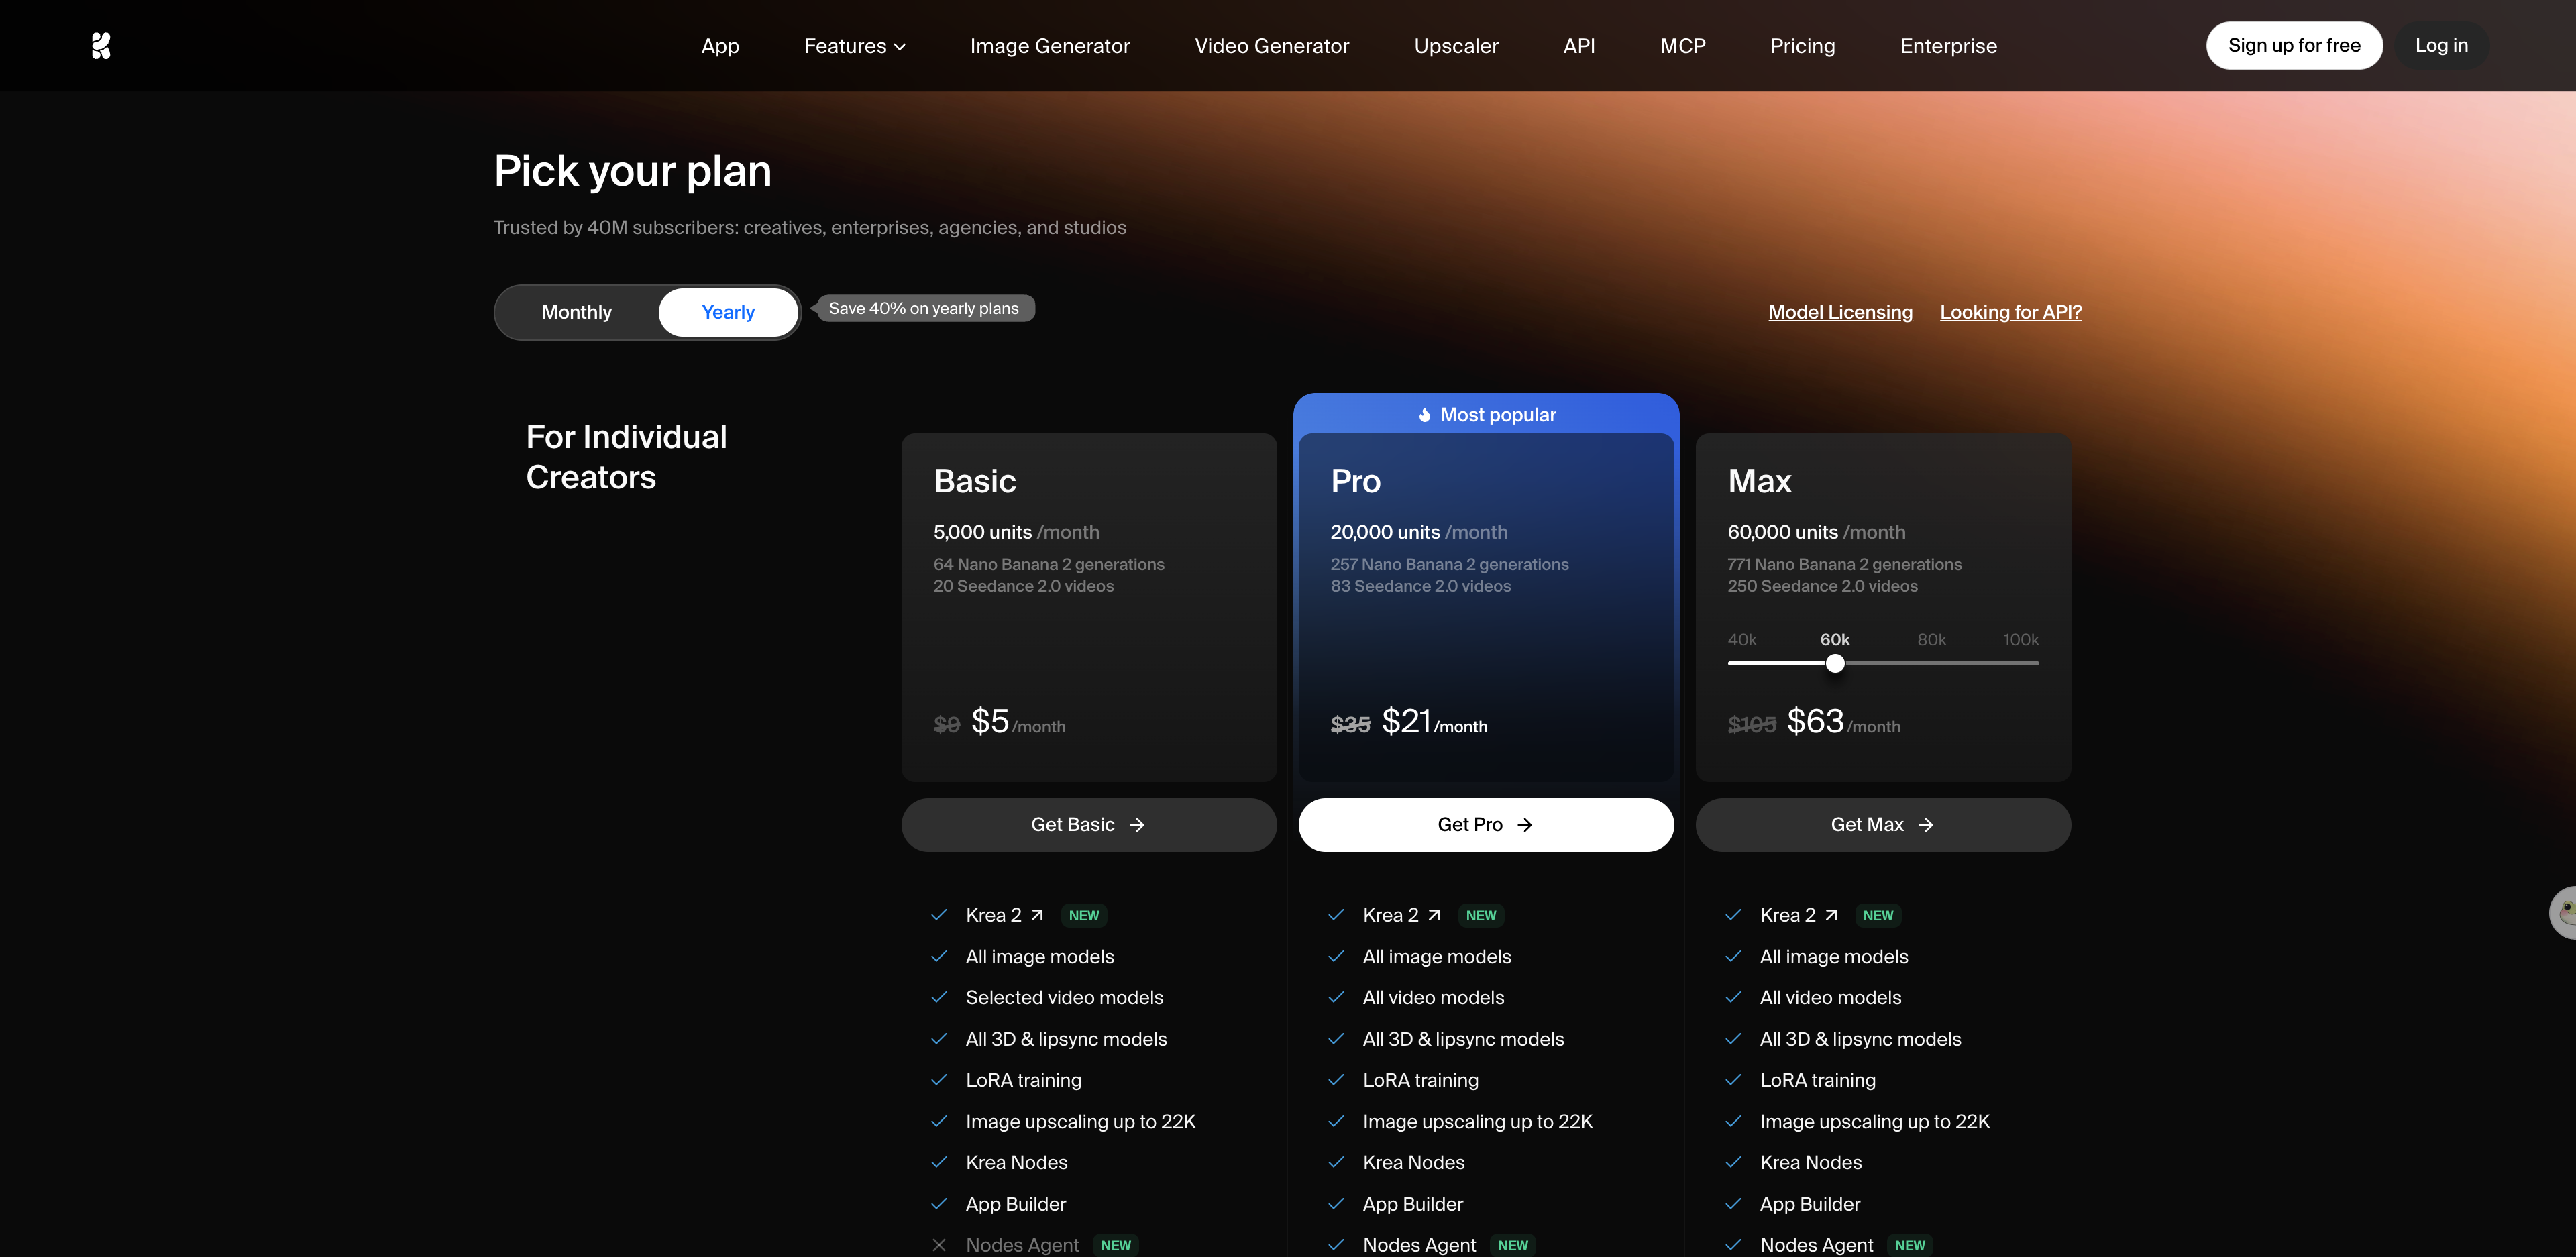This screenshot has height=1257, width=2576.
Task: Open the App nav item
Action: coord(720,46)
